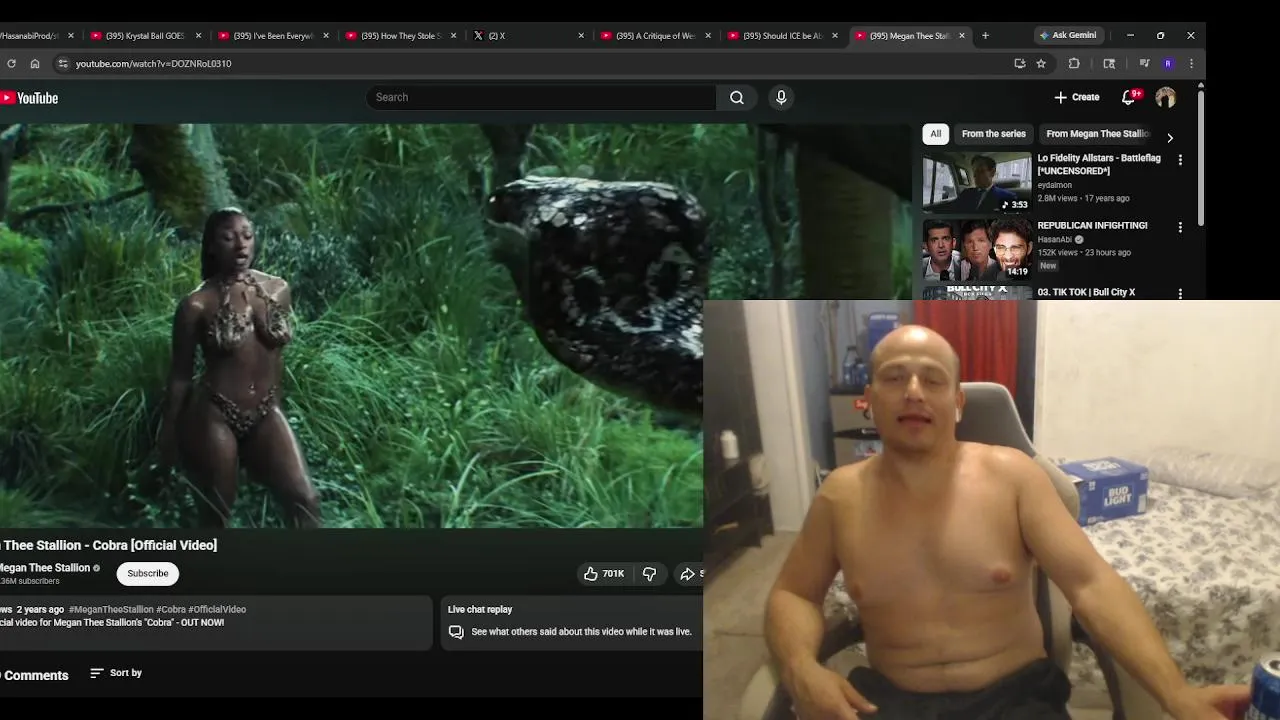Open the notifications bell

1128,97
